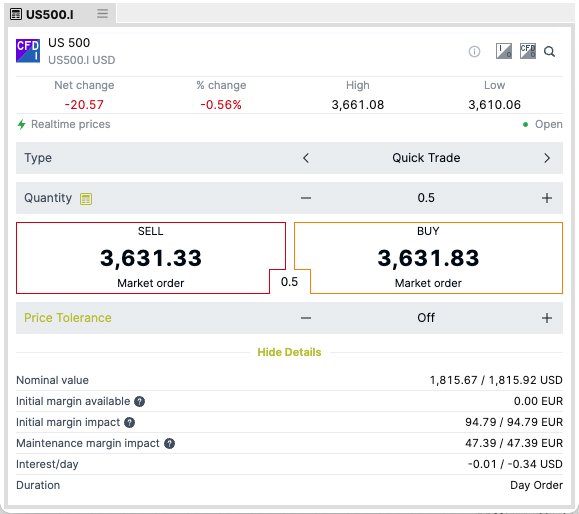Click the Net change value -20.57
The width and height of the screenshot is (579, 514).
[x=84, y=105]
